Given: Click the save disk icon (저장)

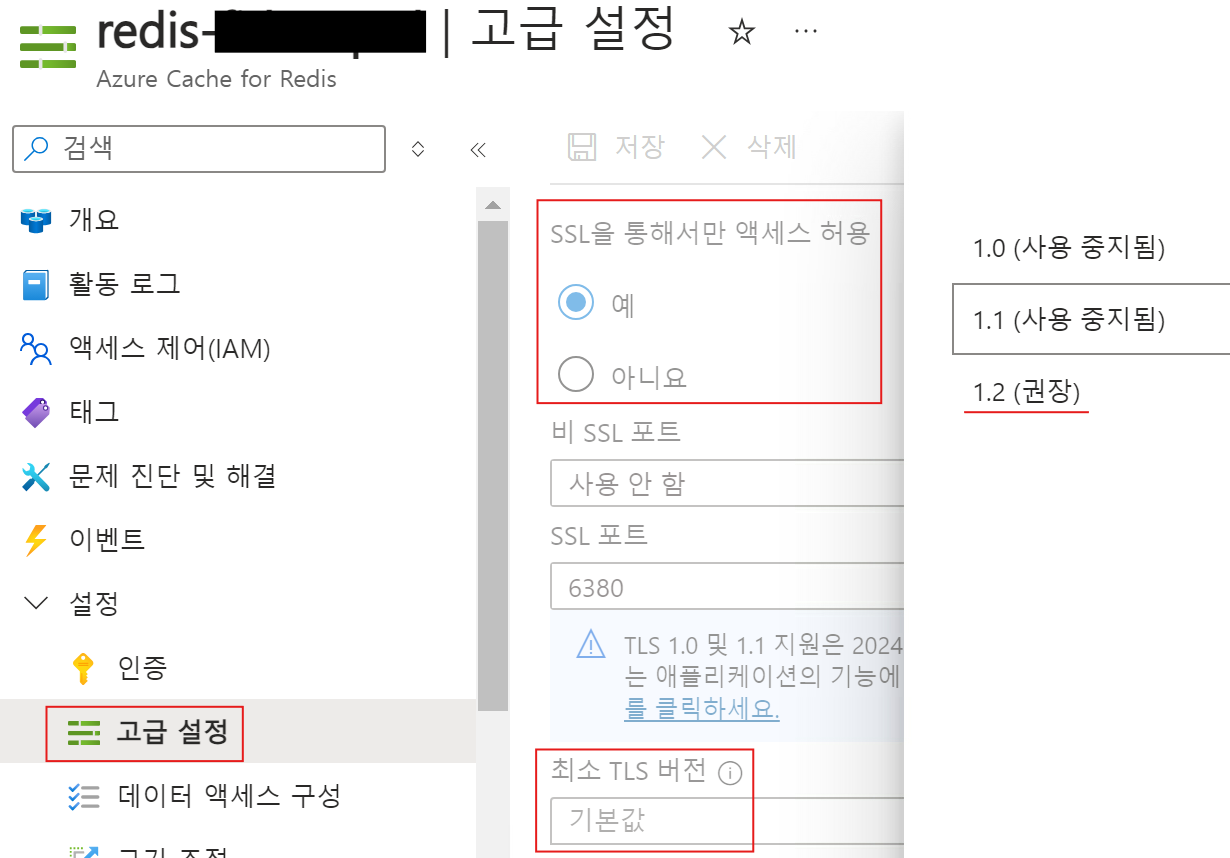Looking at the screenshot, I should (x=581, y=147).
